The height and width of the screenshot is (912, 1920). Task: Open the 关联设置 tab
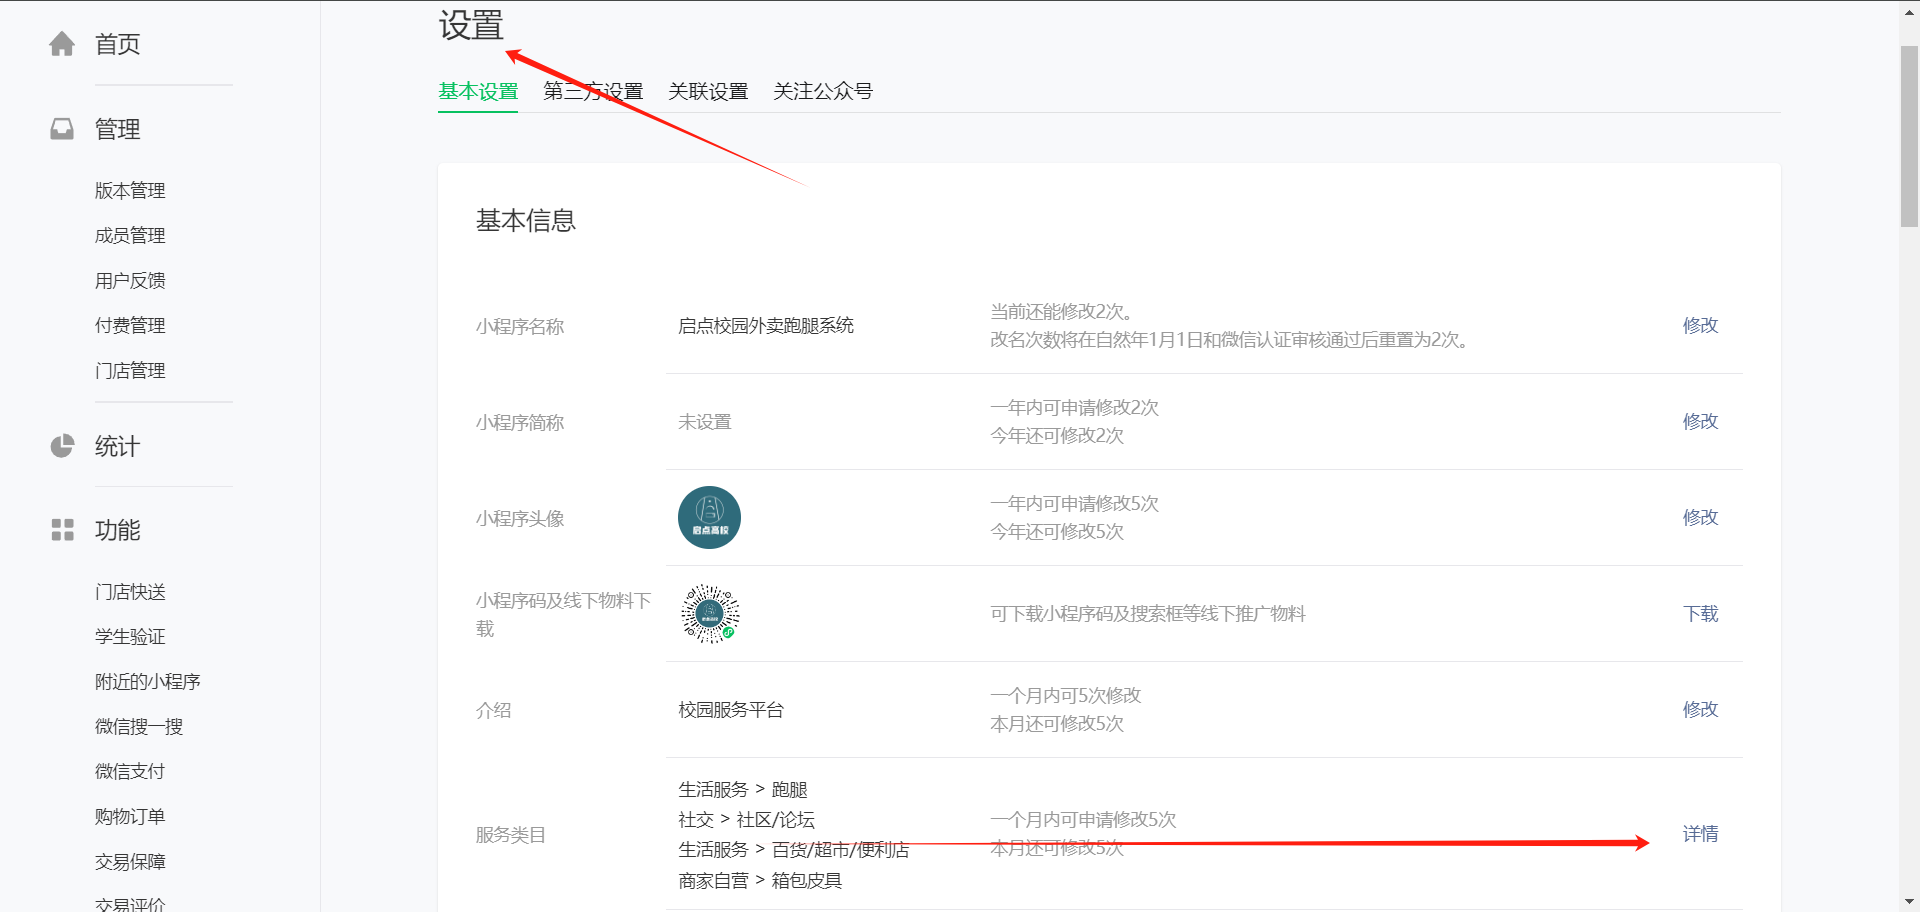[708, 92]
